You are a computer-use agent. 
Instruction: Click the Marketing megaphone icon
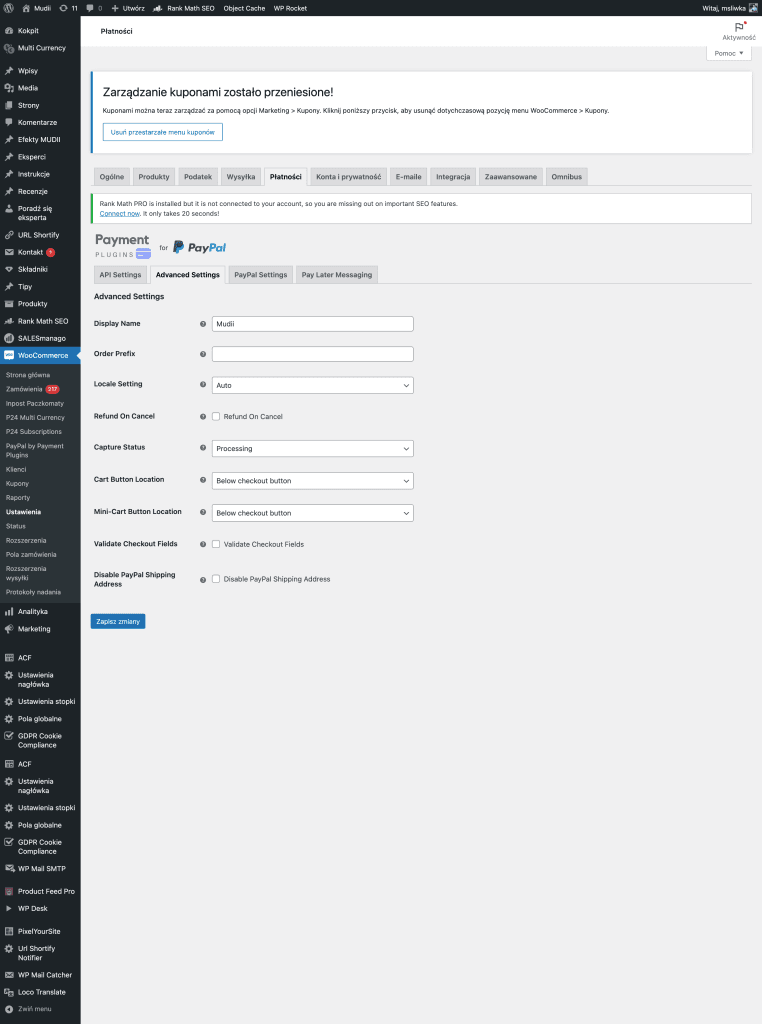pos(9,629)
